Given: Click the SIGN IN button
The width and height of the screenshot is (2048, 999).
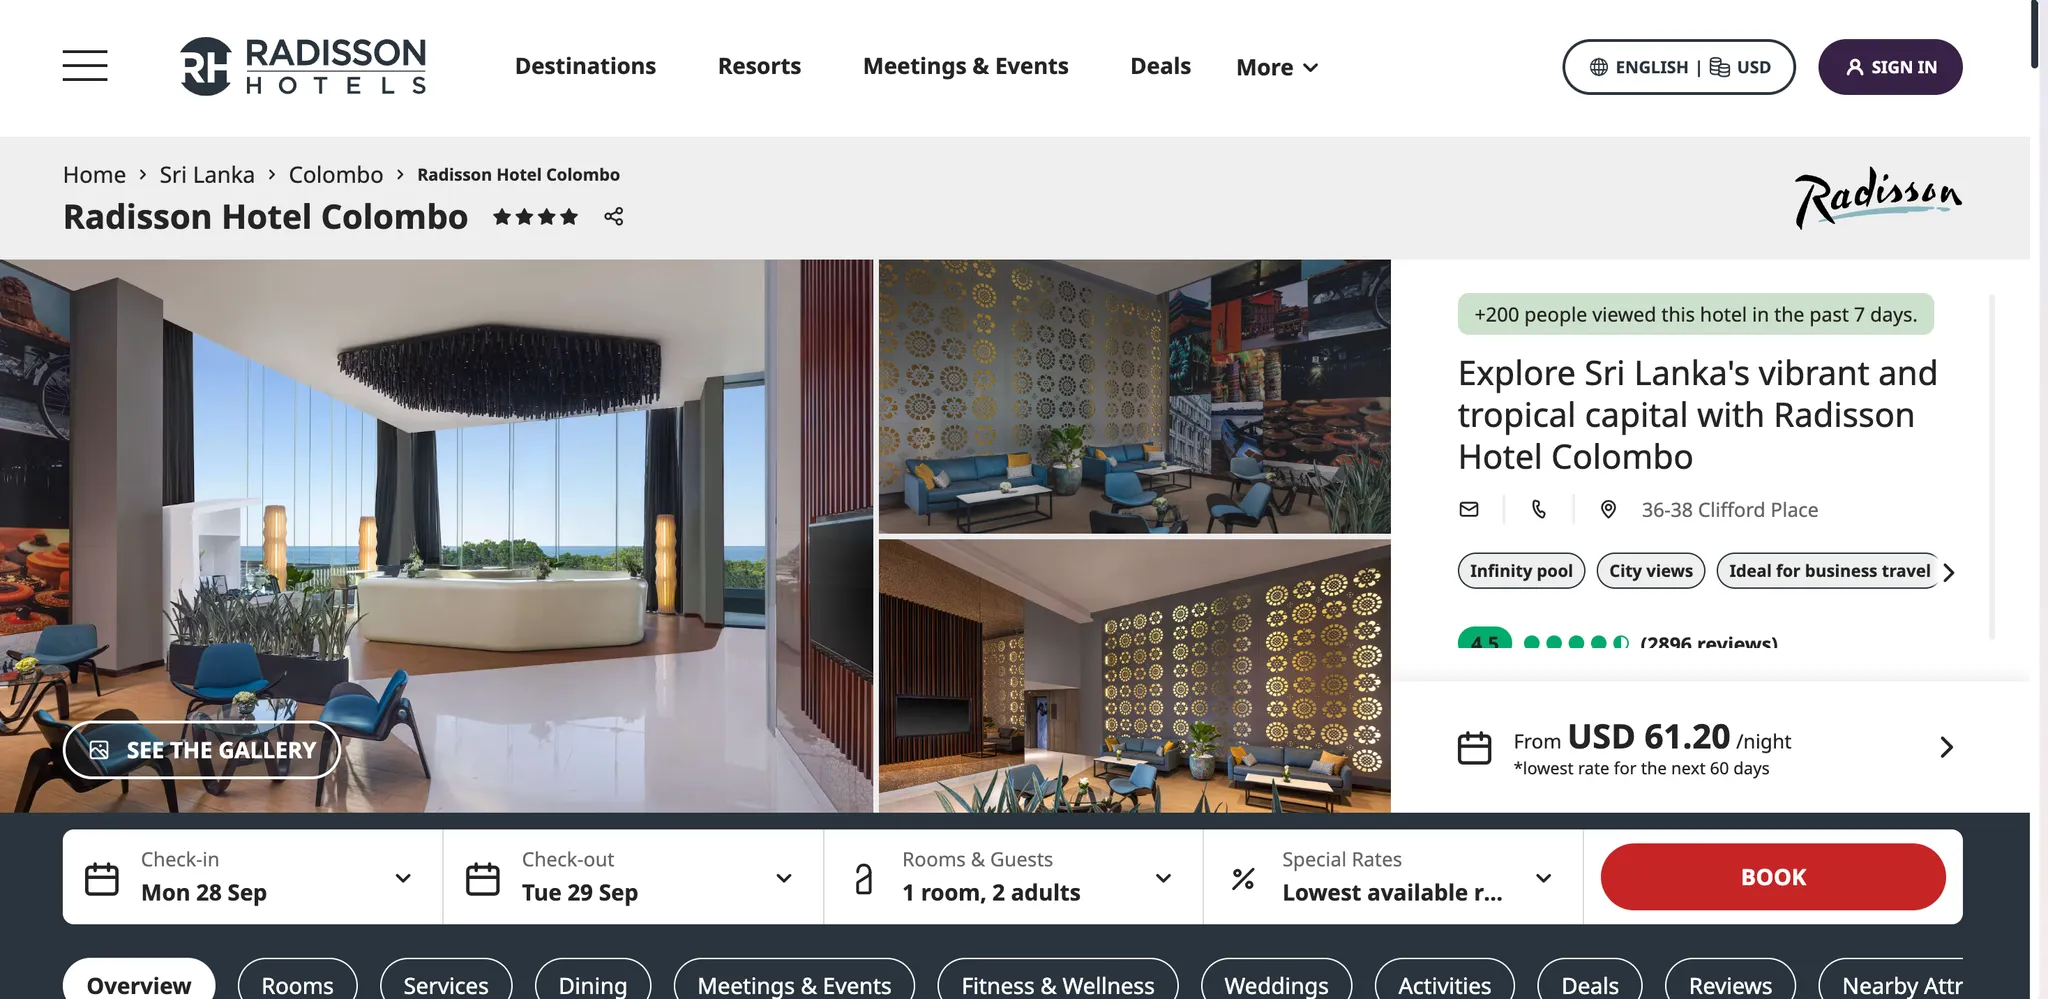Looking at the screenshot, I should pos(1890,67).
